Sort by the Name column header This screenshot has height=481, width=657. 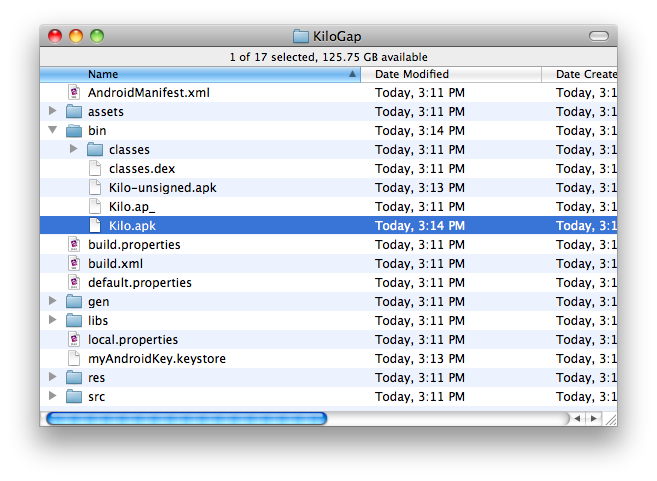coord(200,74)
